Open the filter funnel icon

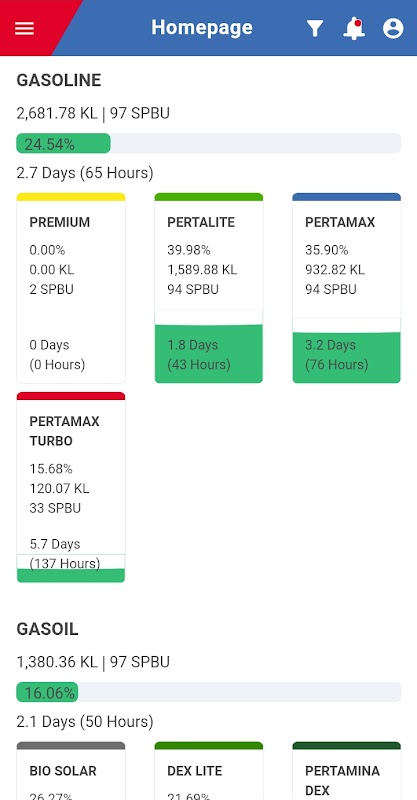pyautogui.click(x=315, y=29)
